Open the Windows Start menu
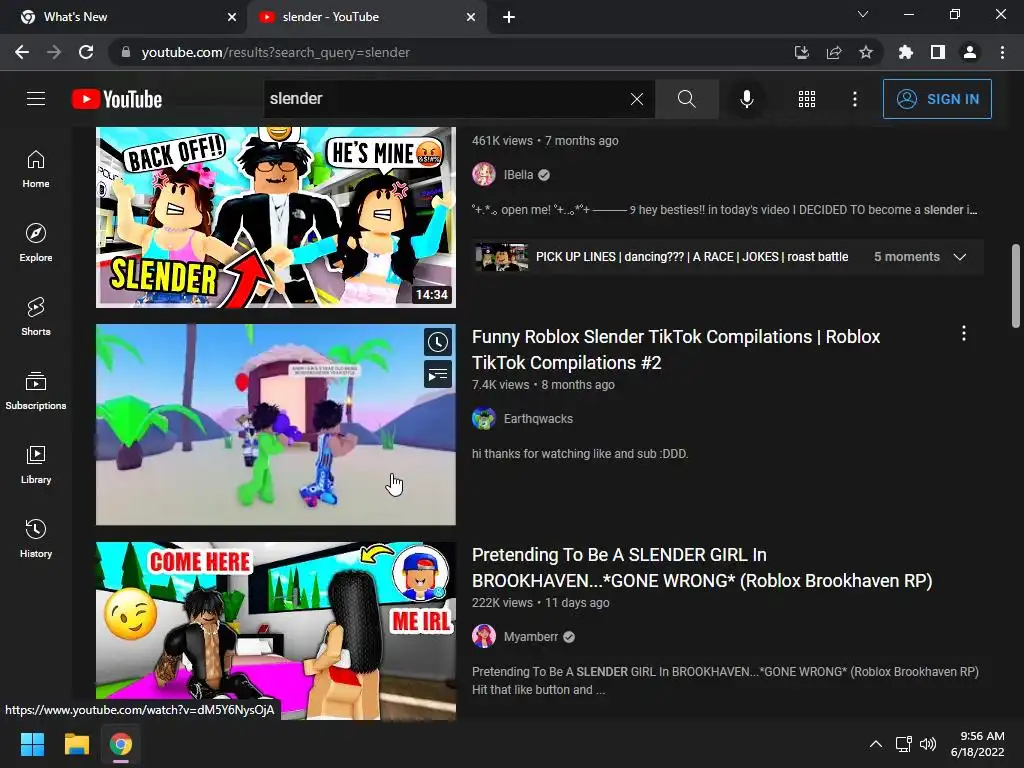Image resolution: width=1024 pixels, height=768 pixels. (32, 744)
